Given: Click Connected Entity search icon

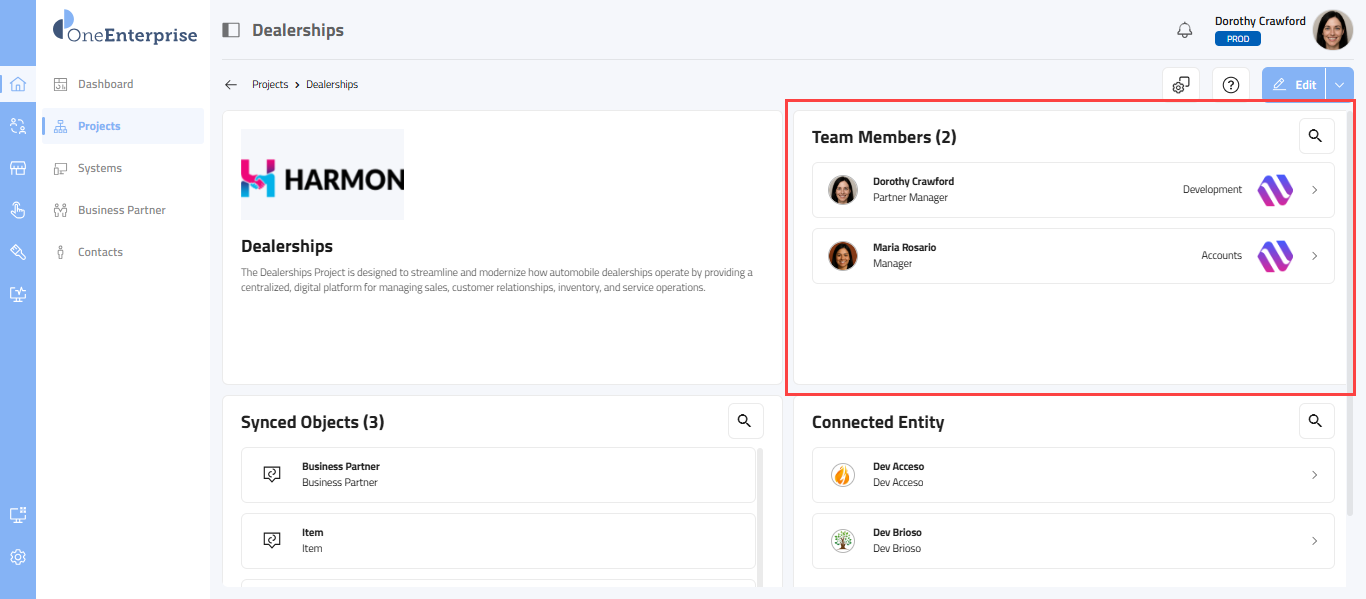Looking at the screenshot, I should tap(1316, 421).
